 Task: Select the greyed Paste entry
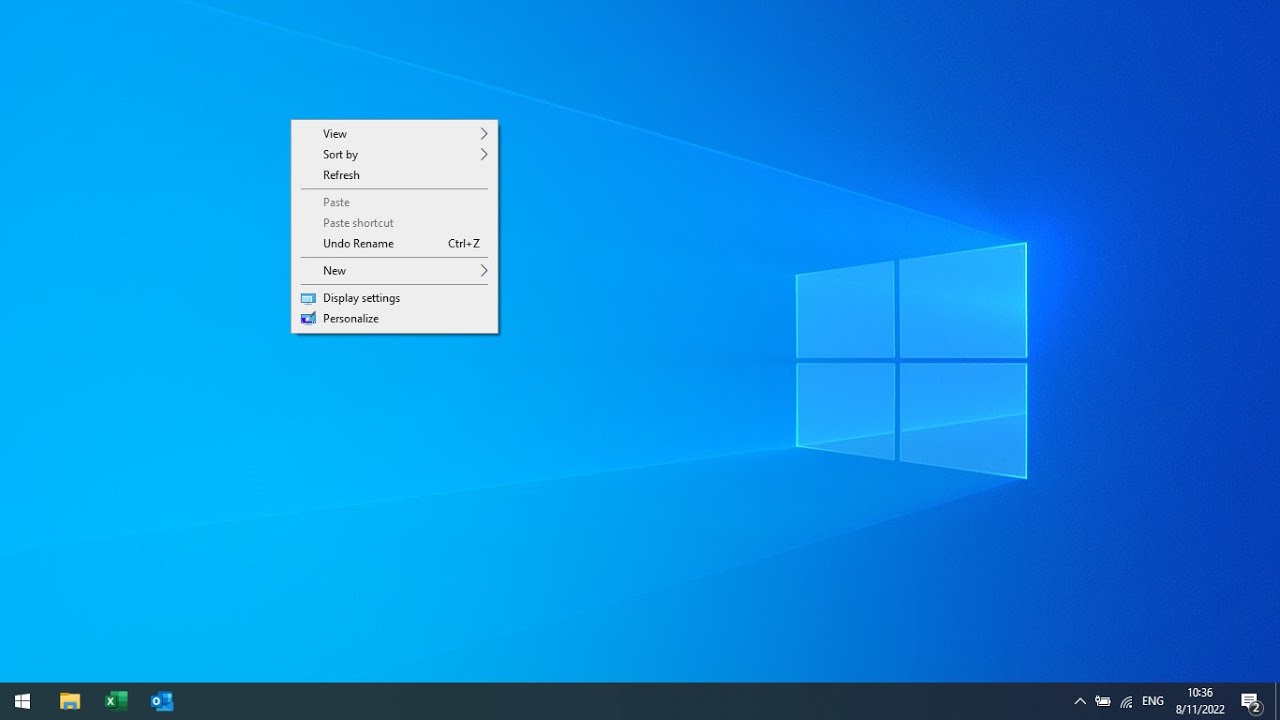point(394,202)
